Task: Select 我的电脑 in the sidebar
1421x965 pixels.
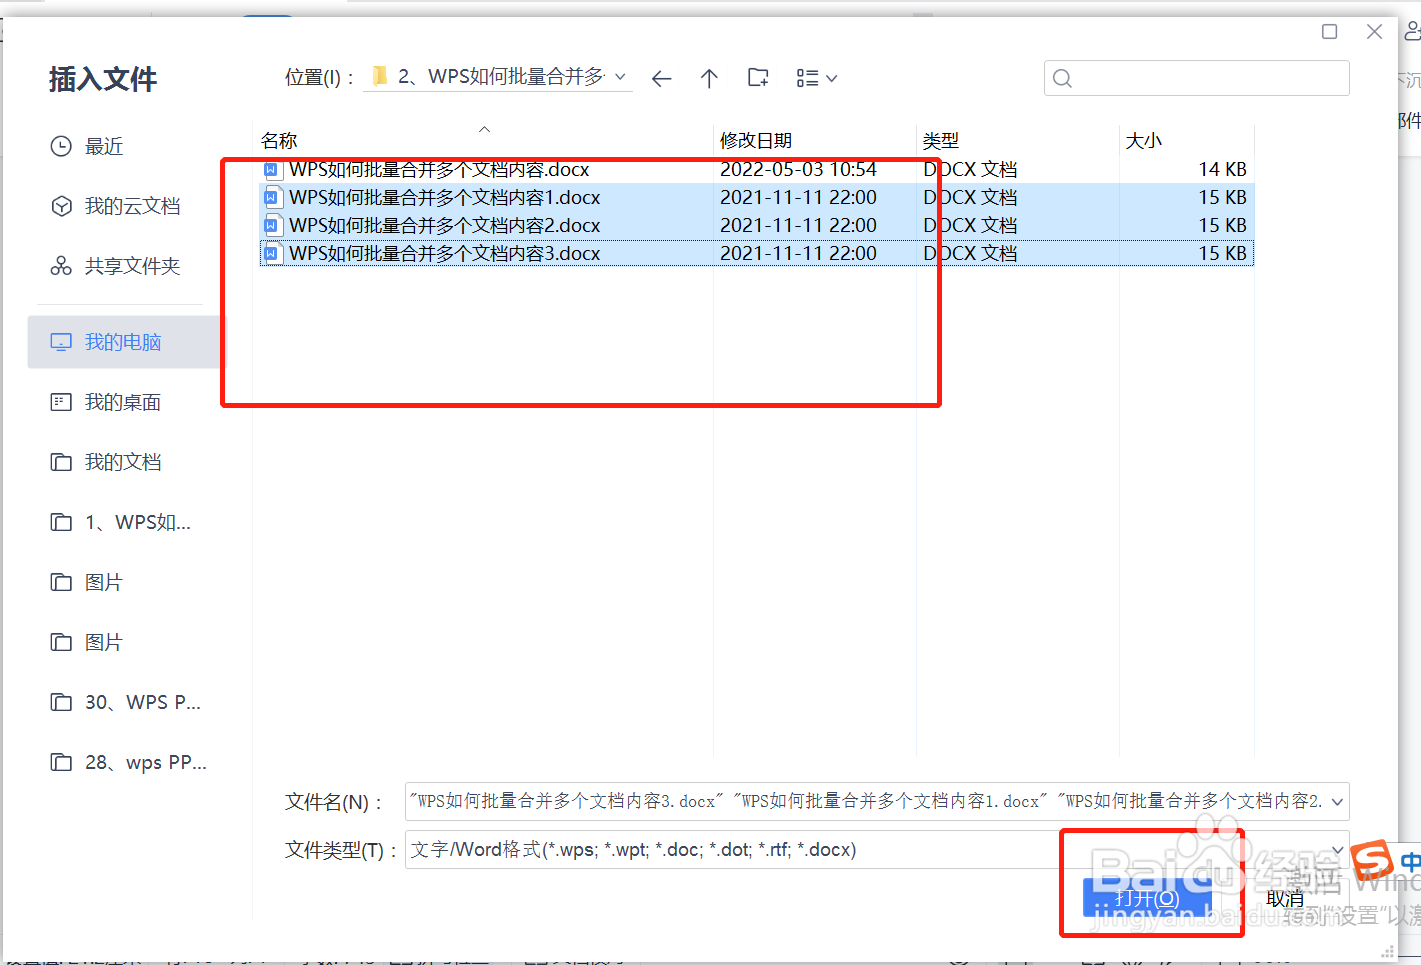Action: 125,342
